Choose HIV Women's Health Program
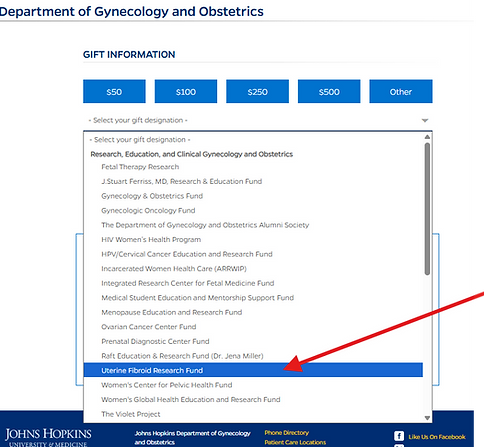The height and width of the screenshot is (447, 484). pyautogui.click(x=253, y=240)
